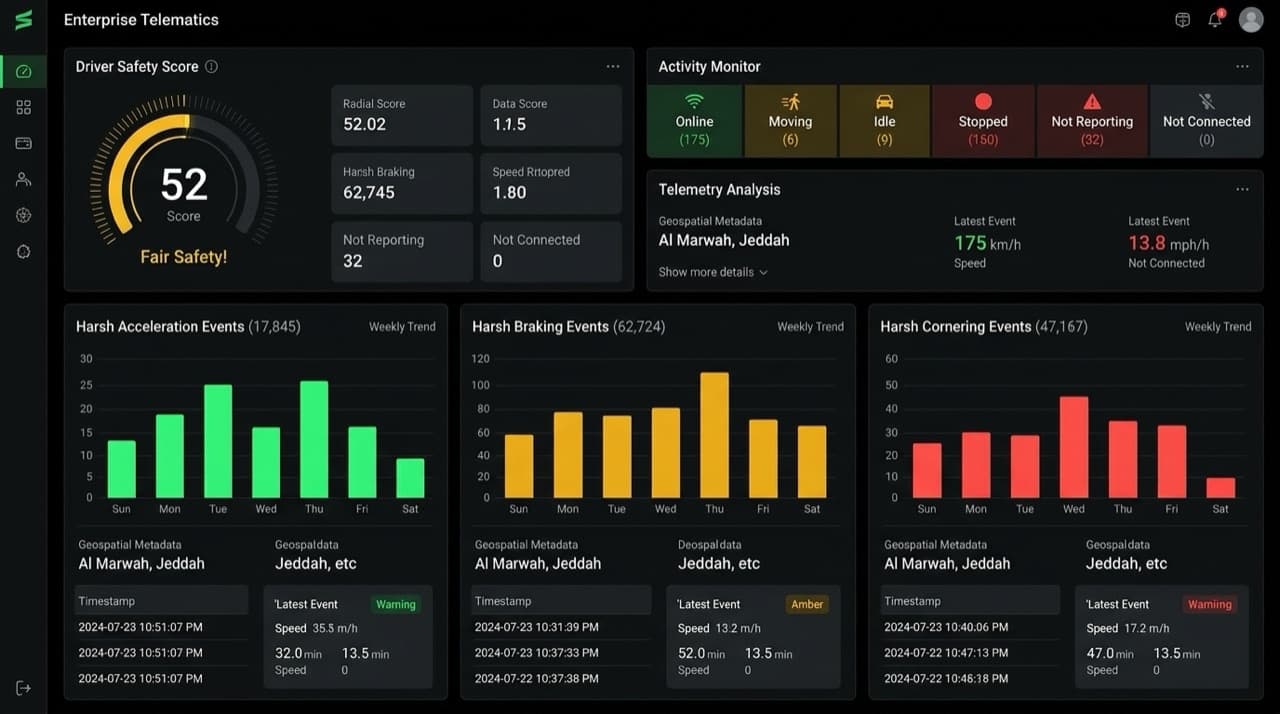Click the Thu bar in Harsh Braking chart
The height and width of the screenshot is (714, 1280).
[714, 435]
